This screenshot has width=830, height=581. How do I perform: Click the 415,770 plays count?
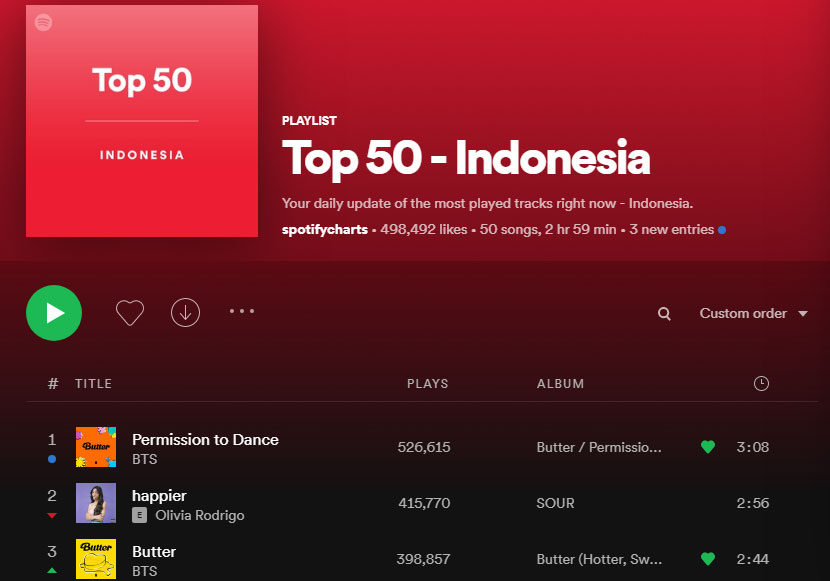(x=424, y=503)
